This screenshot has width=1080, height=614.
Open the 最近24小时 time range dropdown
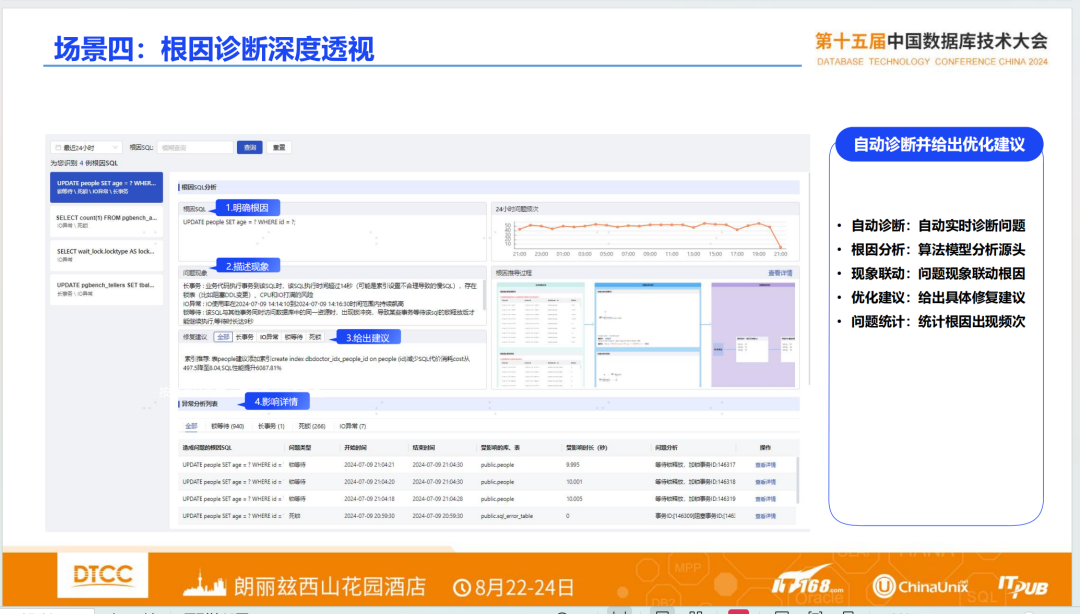(85, 147)
